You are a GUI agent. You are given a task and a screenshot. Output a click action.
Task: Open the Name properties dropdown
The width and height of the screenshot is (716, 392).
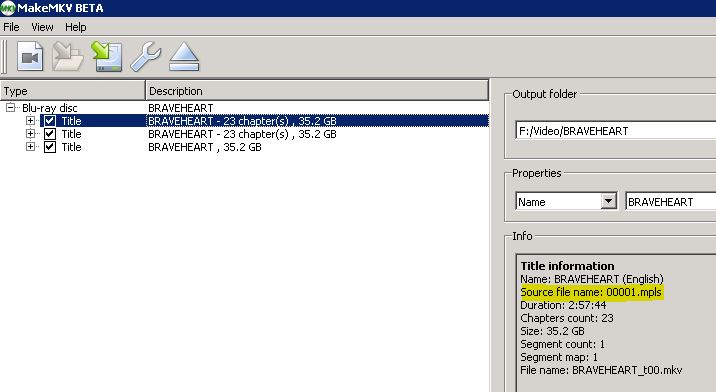(x=608, y=201)
